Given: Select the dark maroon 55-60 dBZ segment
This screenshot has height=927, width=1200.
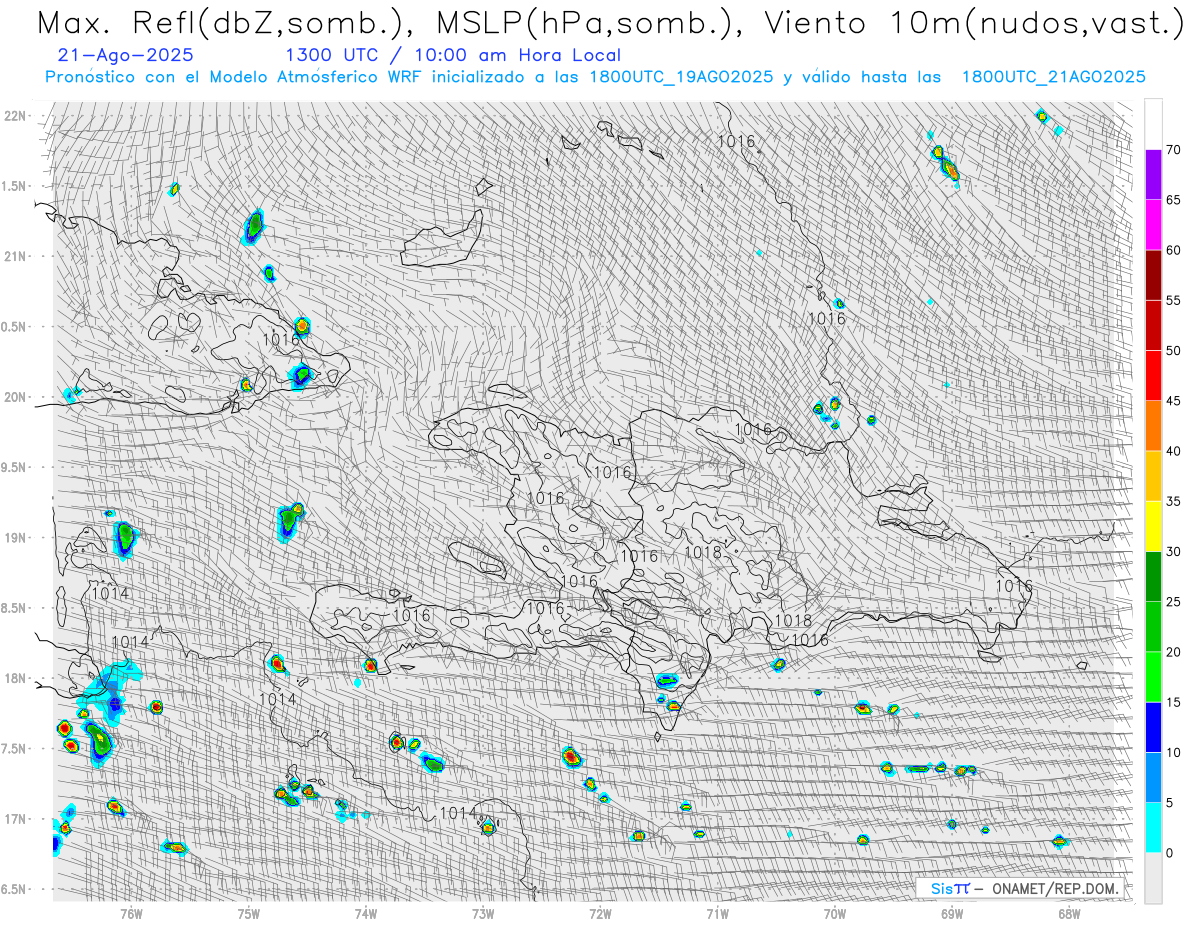Looking at the screenshot, I should [x=1153, y=275].
